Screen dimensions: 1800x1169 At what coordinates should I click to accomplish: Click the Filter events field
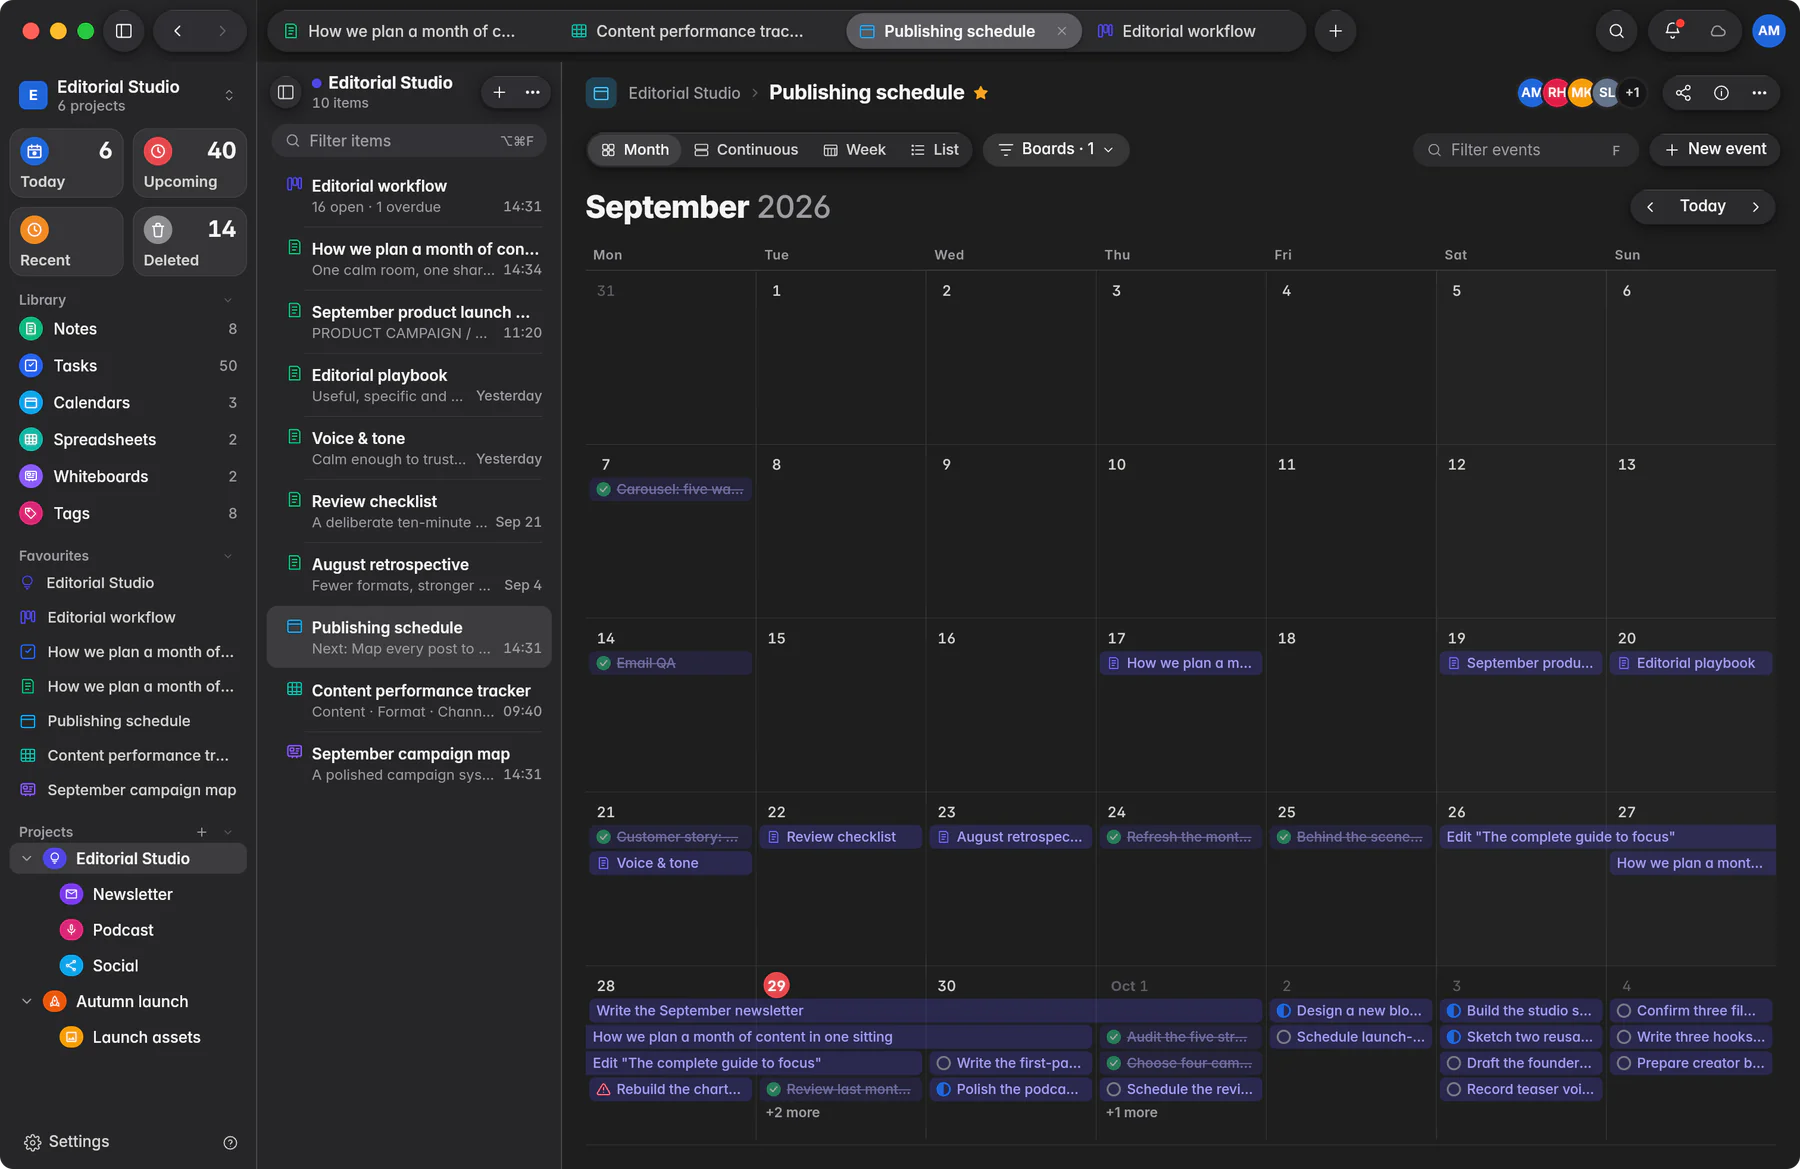1526,150
